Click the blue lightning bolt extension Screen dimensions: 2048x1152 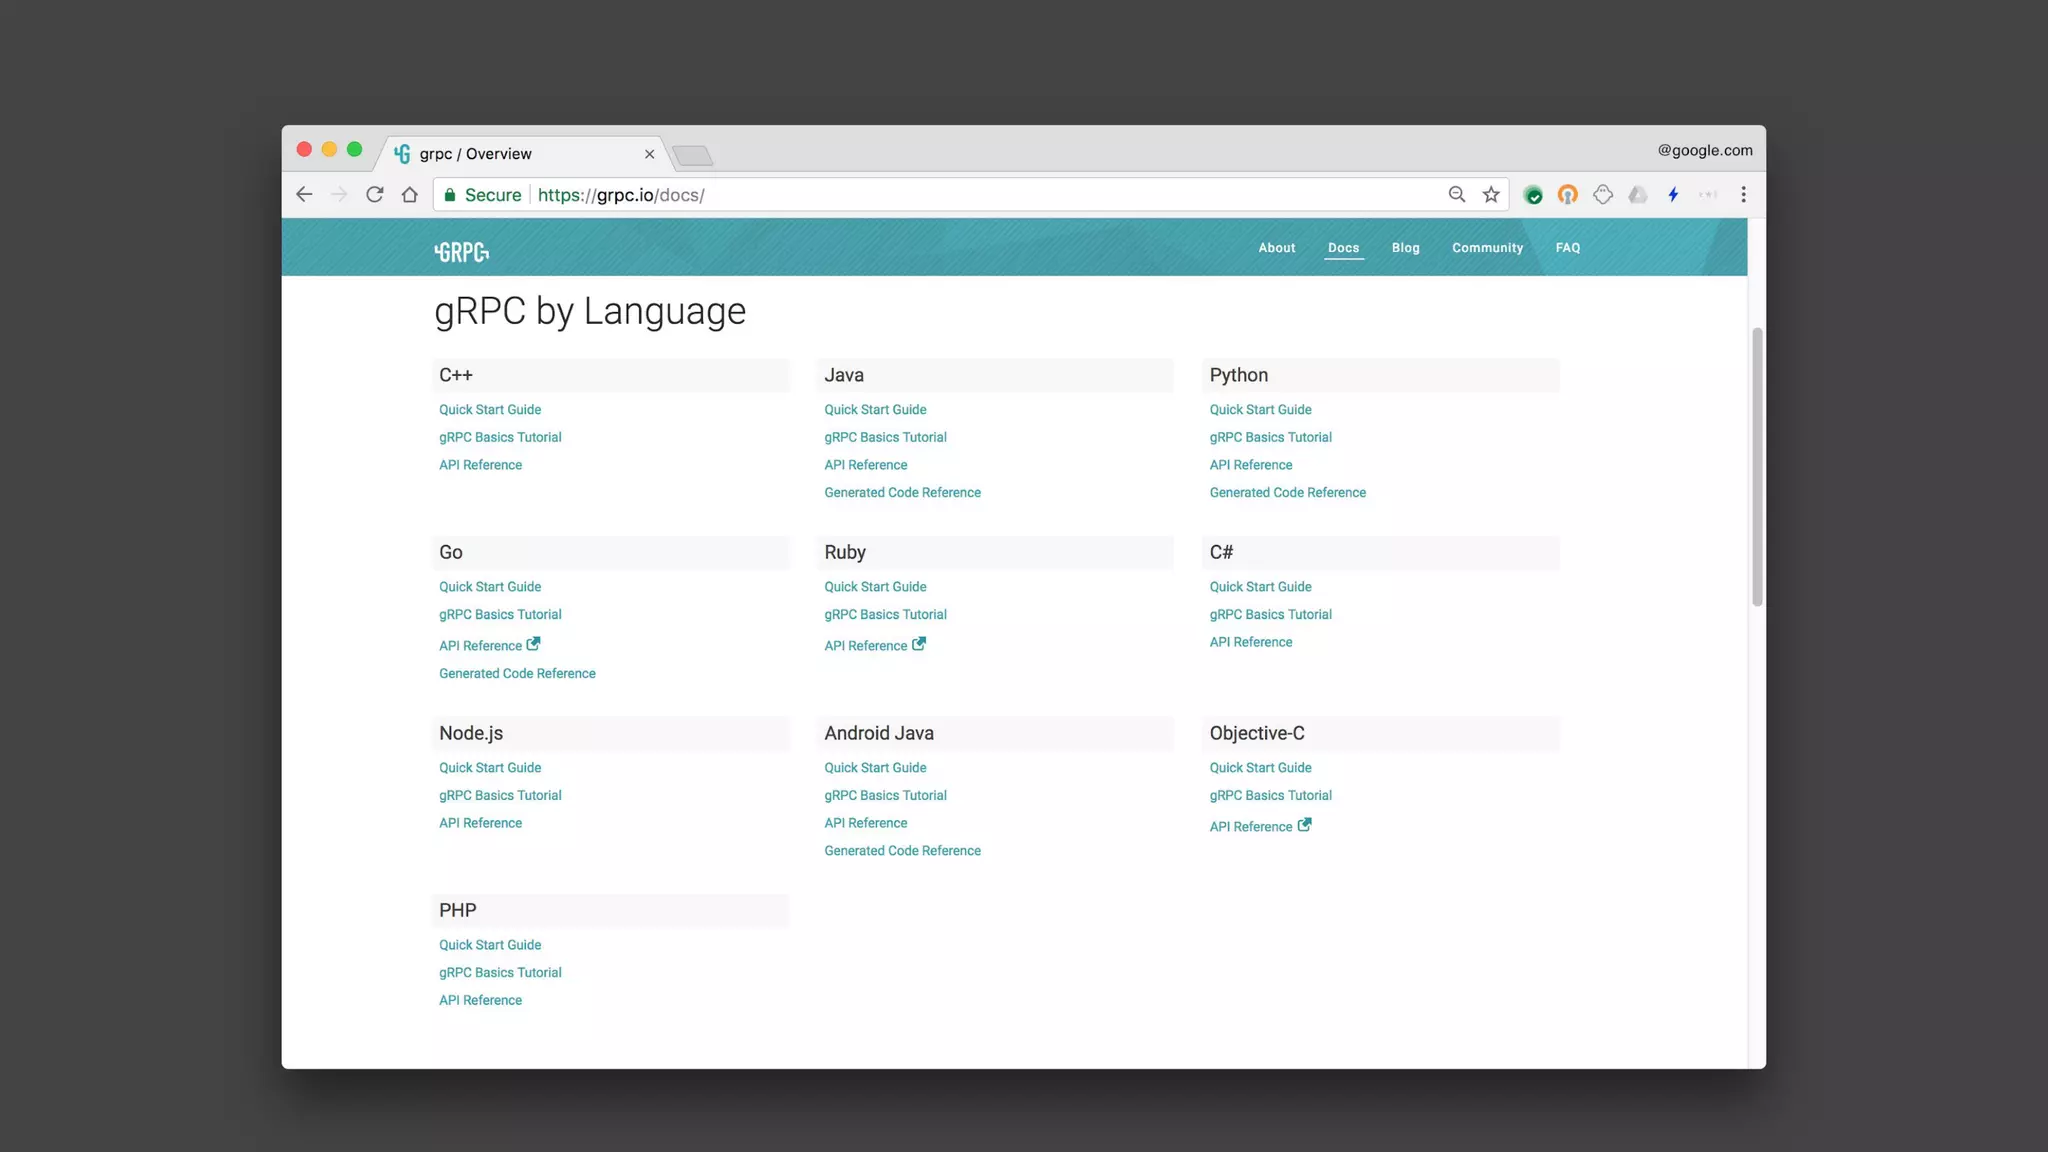tap(1673, 195)
